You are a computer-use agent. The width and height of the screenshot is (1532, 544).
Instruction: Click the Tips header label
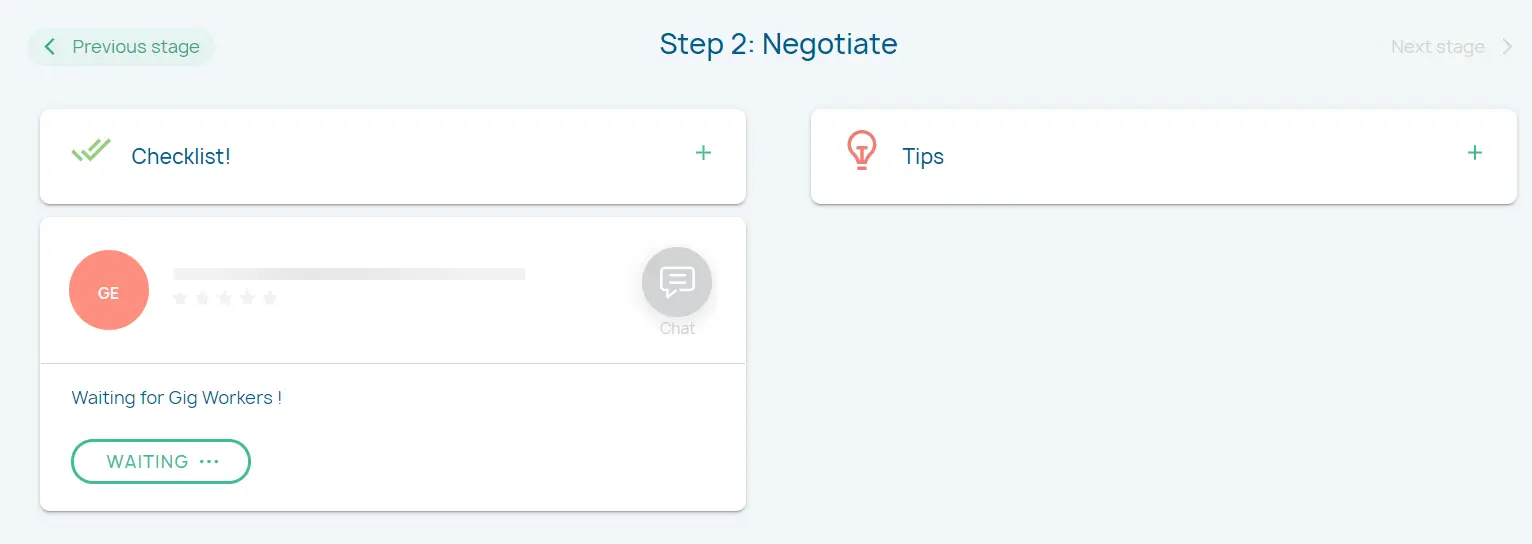[x=923, y=156]
